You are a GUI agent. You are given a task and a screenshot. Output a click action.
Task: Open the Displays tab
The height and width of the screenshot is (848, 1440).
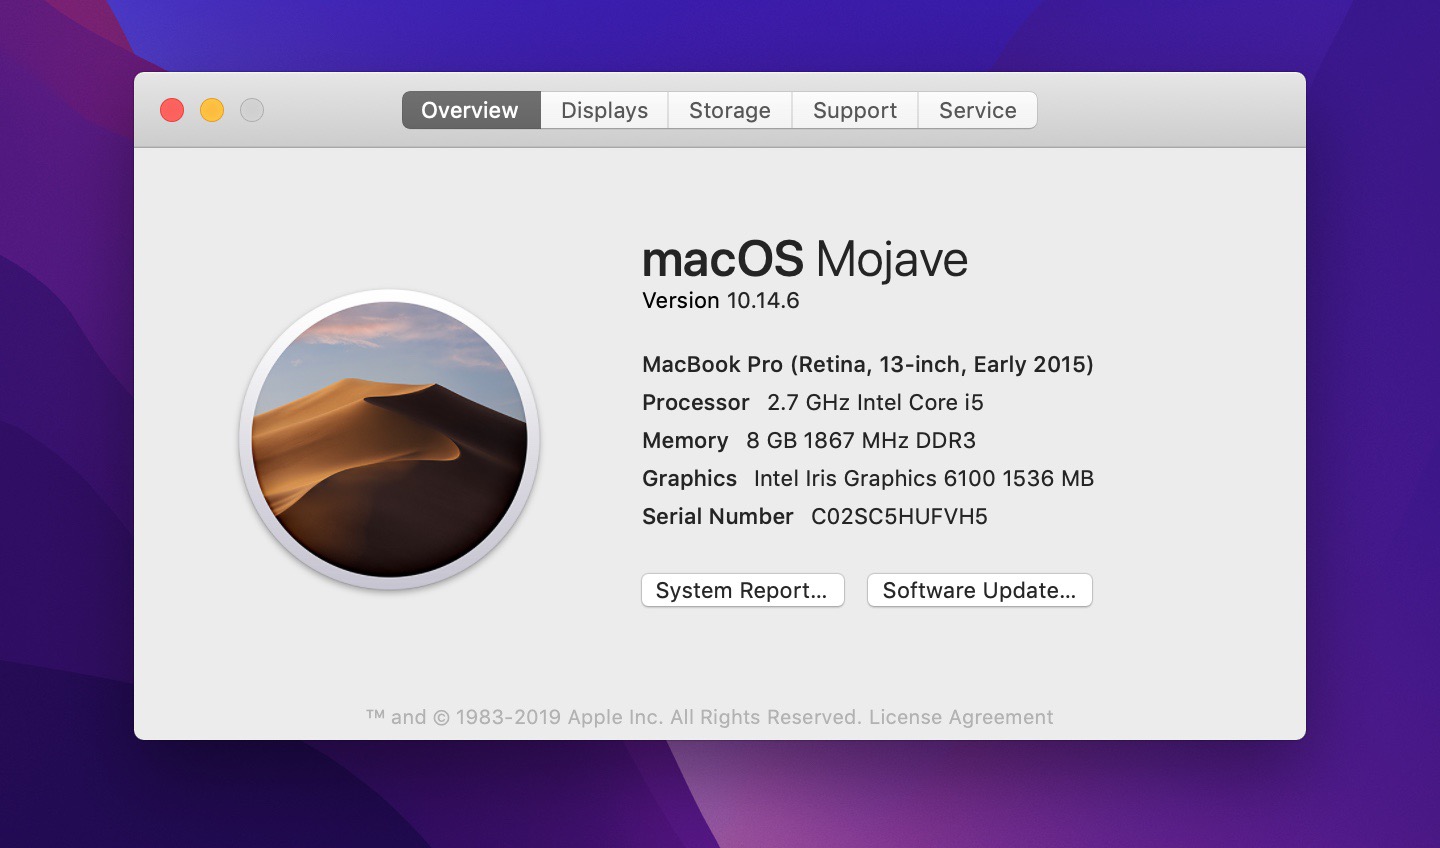click(x=604, y=110)
